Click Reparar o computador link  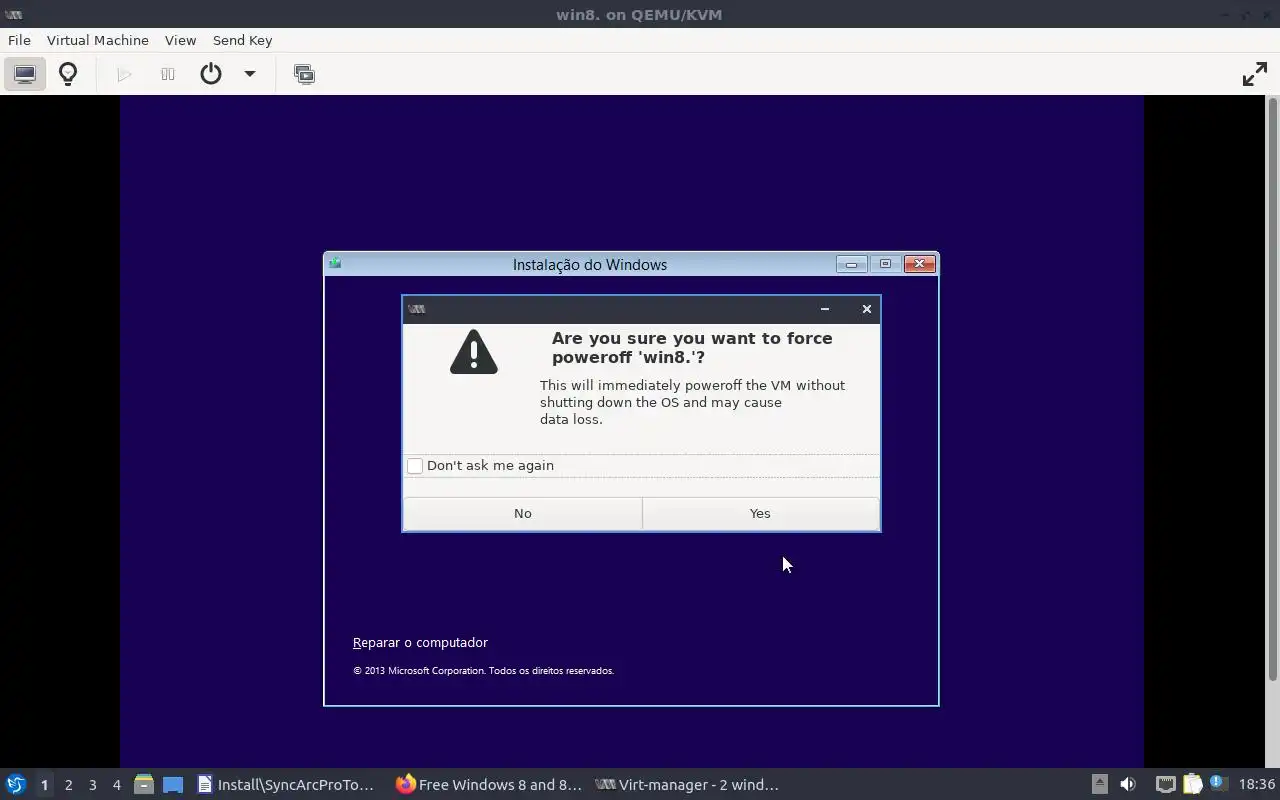click(x=420, y=642)
